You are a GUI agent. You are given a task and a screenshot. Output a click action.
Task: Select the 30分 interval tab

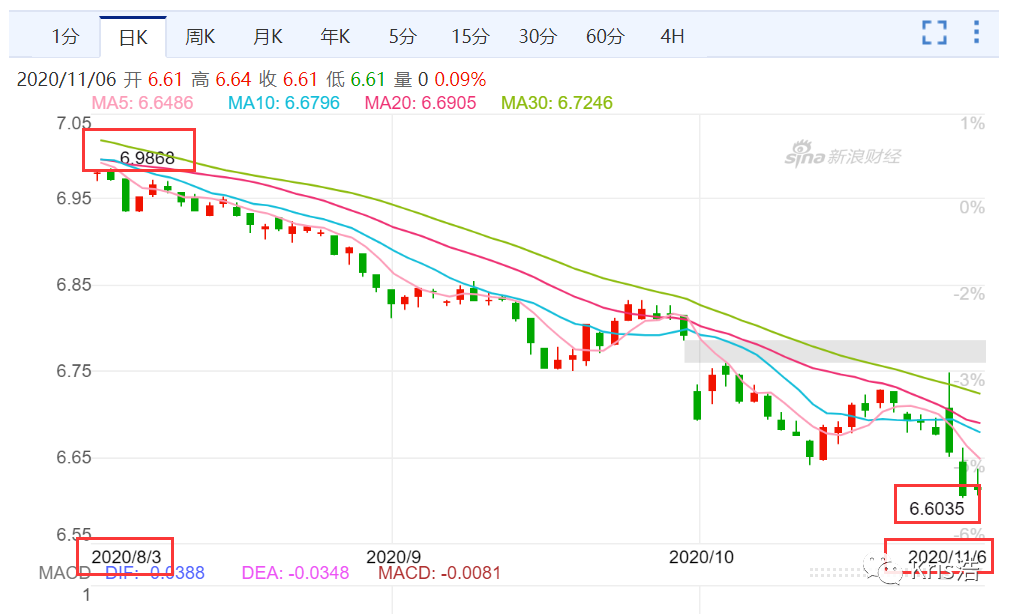[538, 37]
